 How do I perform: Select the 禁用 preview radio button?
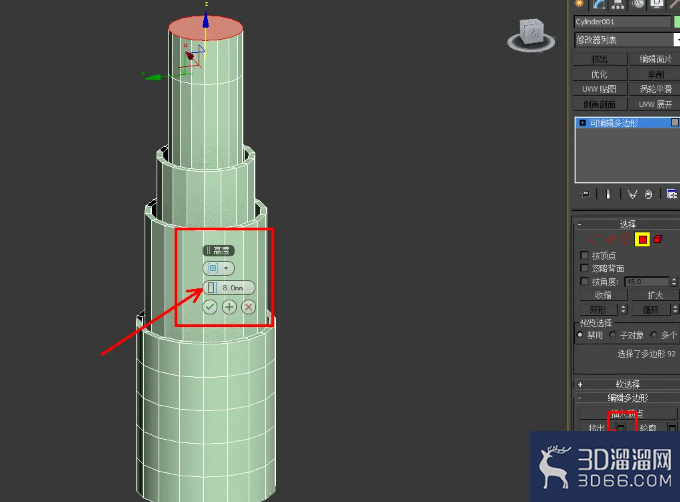click(x=580, y=335)
